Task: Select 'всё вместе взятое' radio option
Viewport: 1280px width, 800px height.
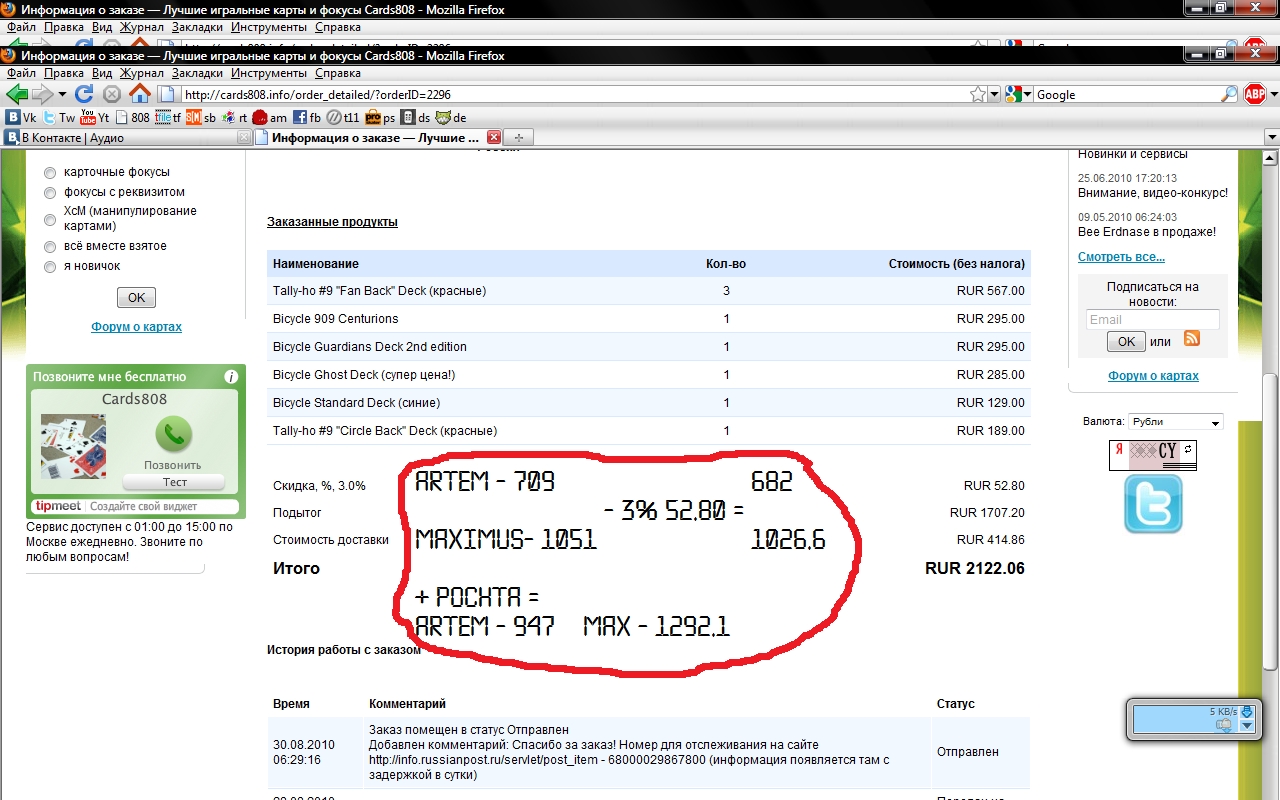Action: [50, 246]
